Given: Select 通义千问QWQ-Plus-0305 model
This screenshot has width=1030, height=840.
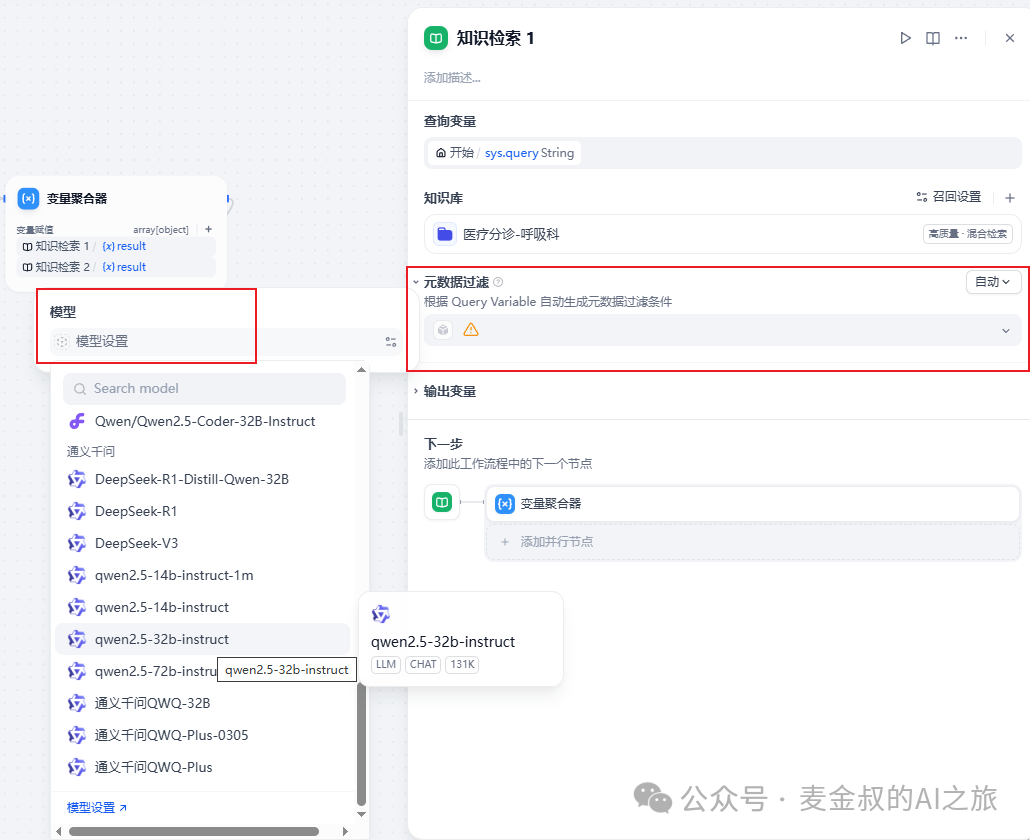Looking at the screenshot, I should coord(202,736).
